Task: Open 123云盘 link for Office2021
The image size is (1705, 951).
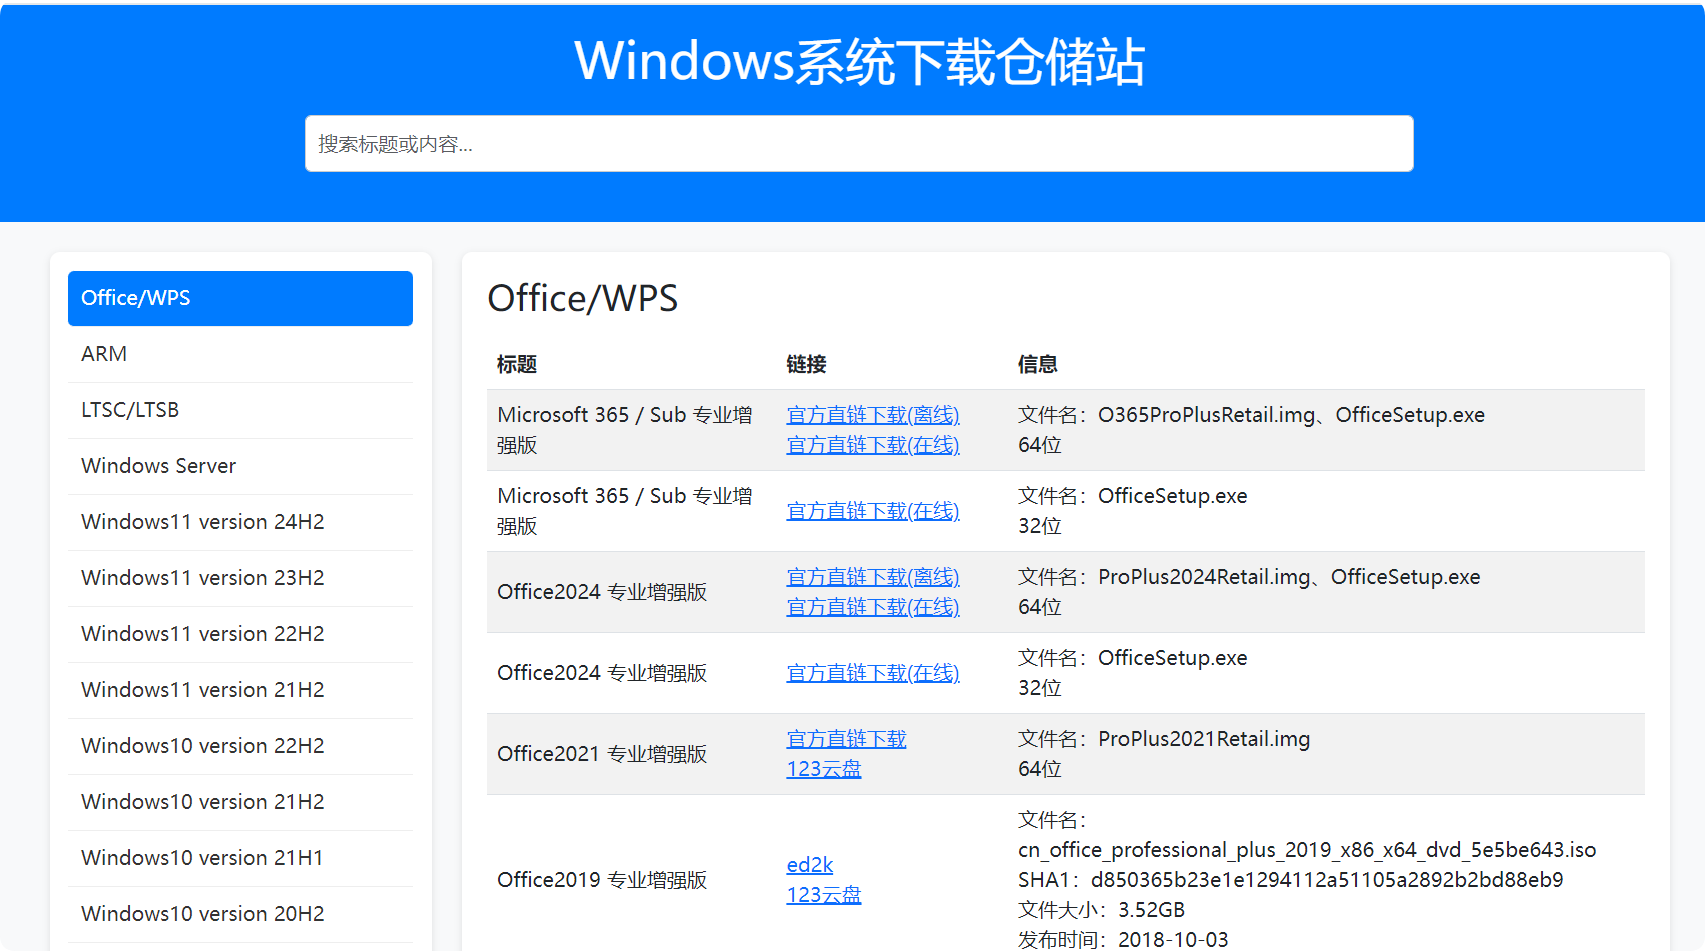Action: [824, 769]
